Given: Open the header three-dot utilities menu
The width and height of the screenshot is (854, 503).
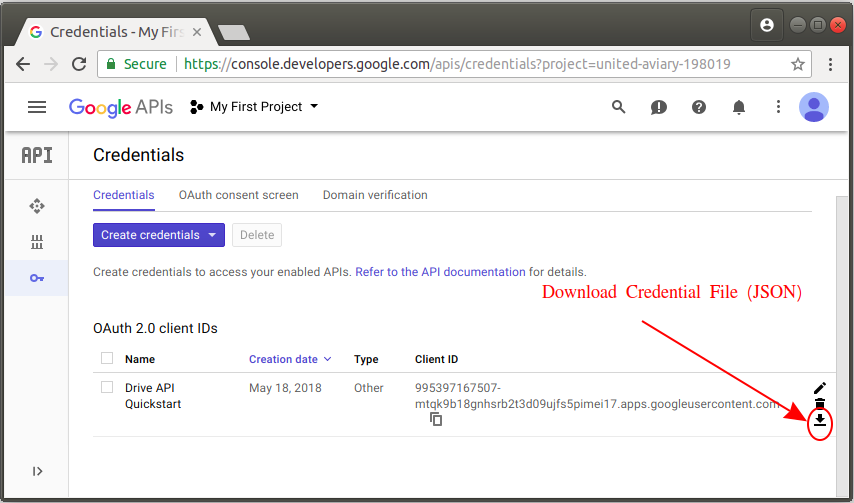Looking at the screenshot, I should 778,107.
